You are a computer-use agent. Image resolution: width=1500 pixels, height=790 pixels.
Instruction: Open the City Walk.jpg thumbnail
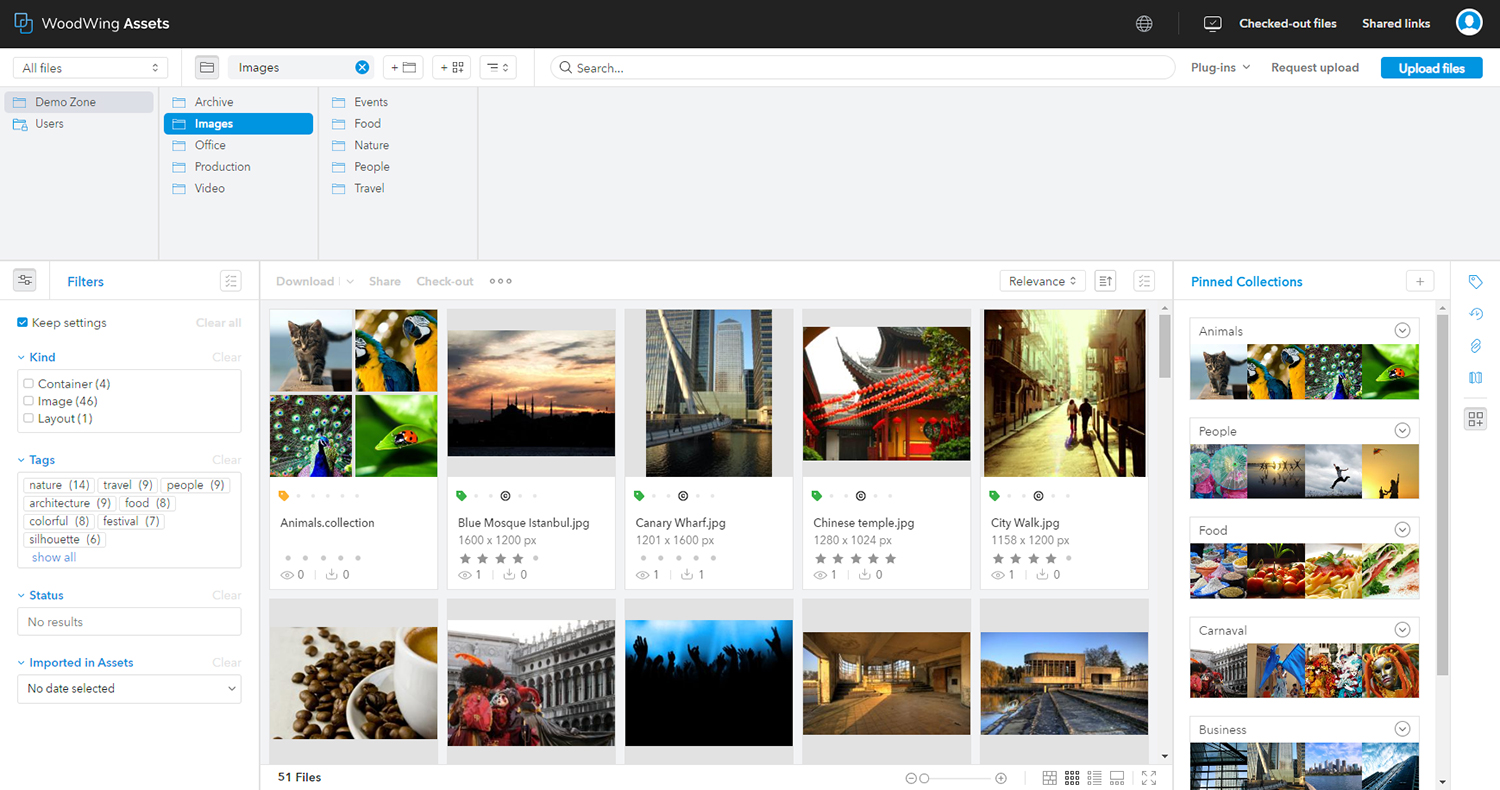(1064, 393)
